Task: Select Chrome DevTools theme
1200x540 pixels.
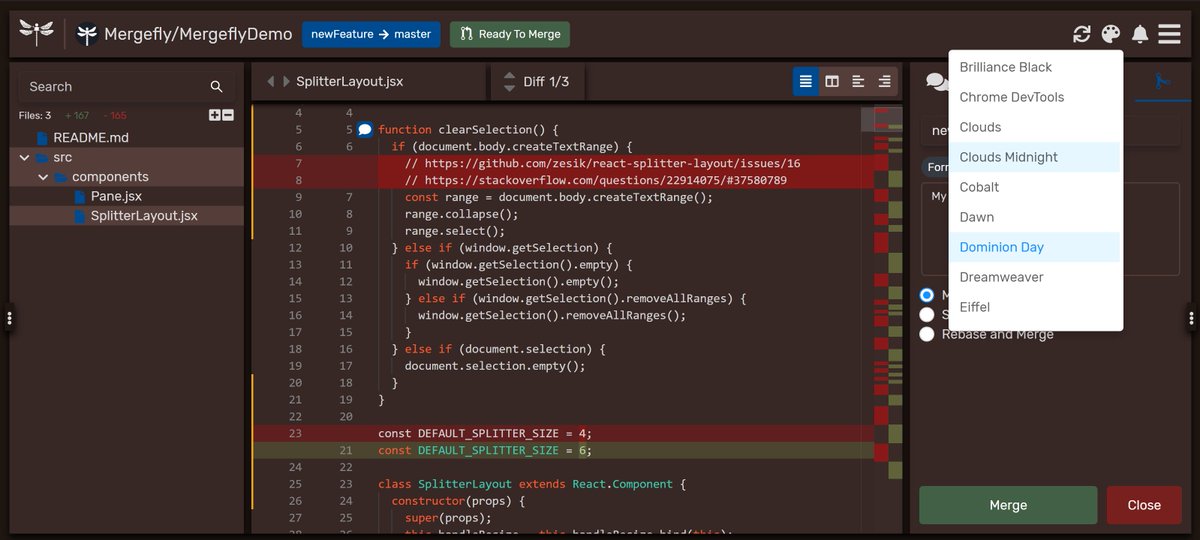Action: [1035, 97]
